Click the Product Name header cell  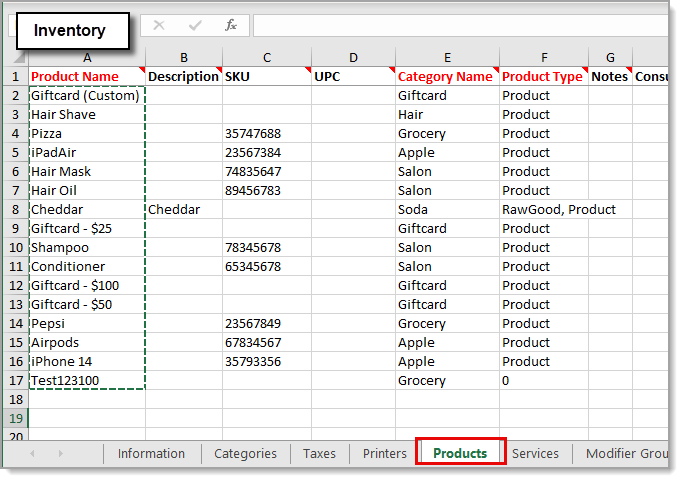[87, 77]
